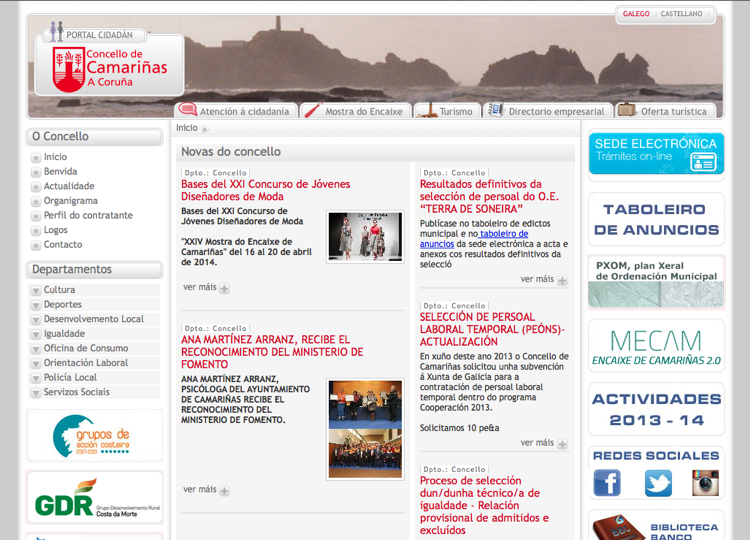Open the Bases del XXI Concurso article title
This screenshot has width=750, height=540.
pyautogui.click(x=265, y=190)
